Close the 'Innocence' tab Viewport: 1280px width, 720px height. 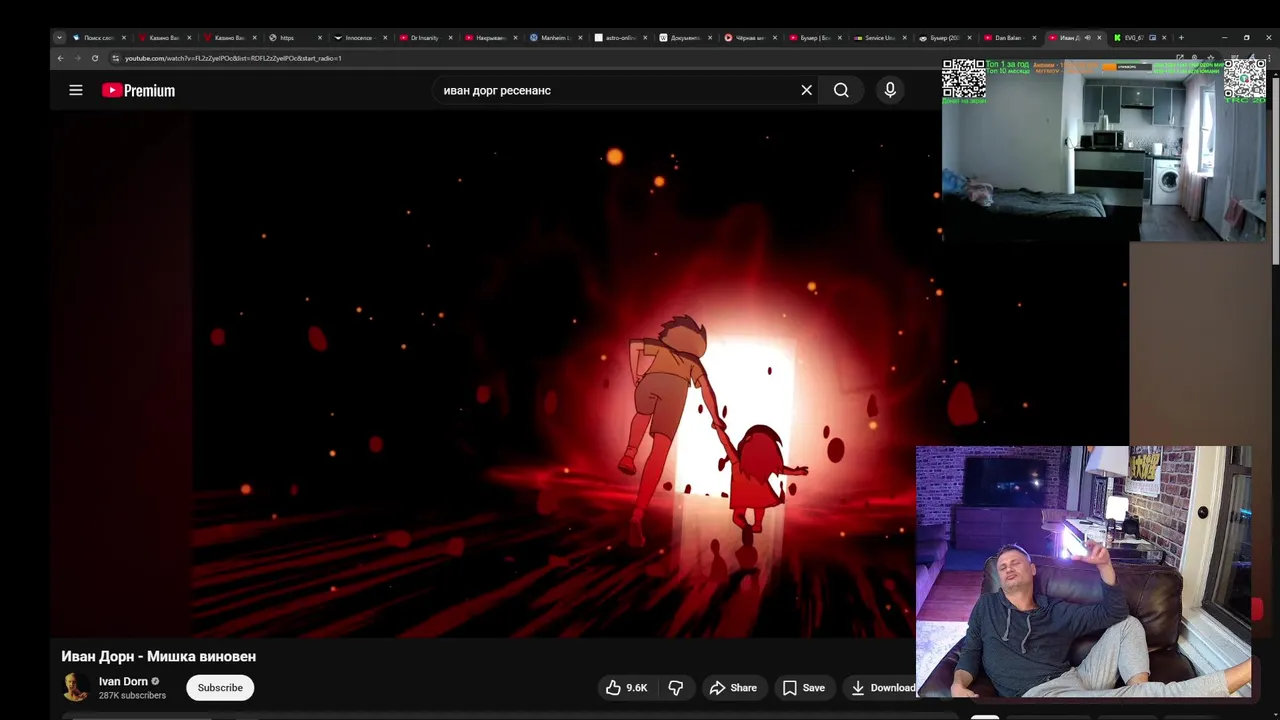click(x=385, y=38)
